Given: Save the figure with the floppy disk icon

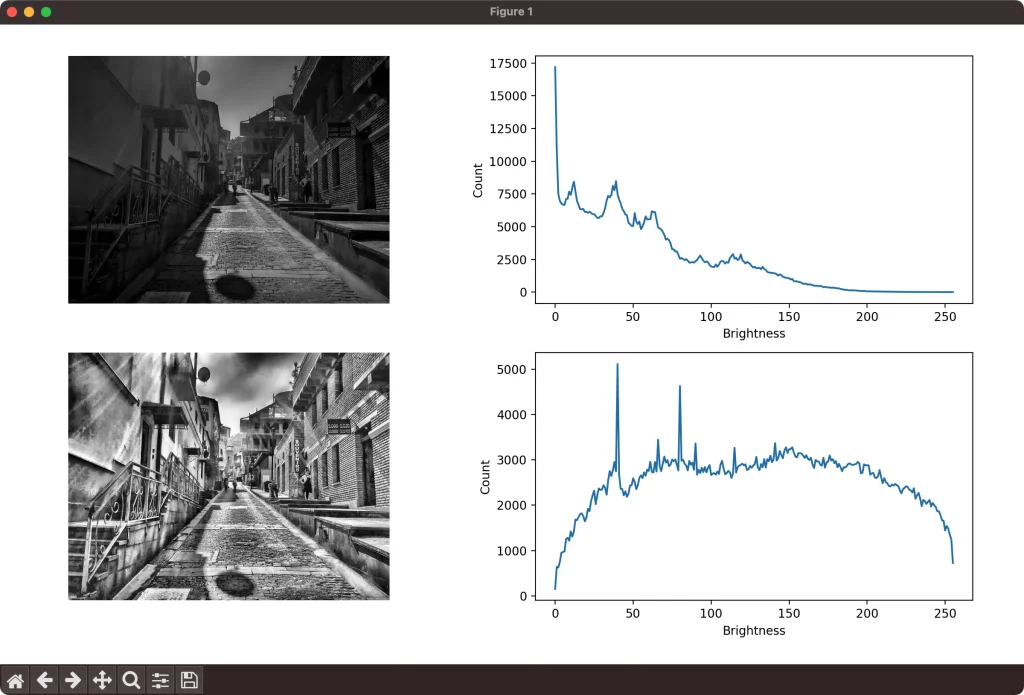Looking at the screenshot, I should (189, 681).
